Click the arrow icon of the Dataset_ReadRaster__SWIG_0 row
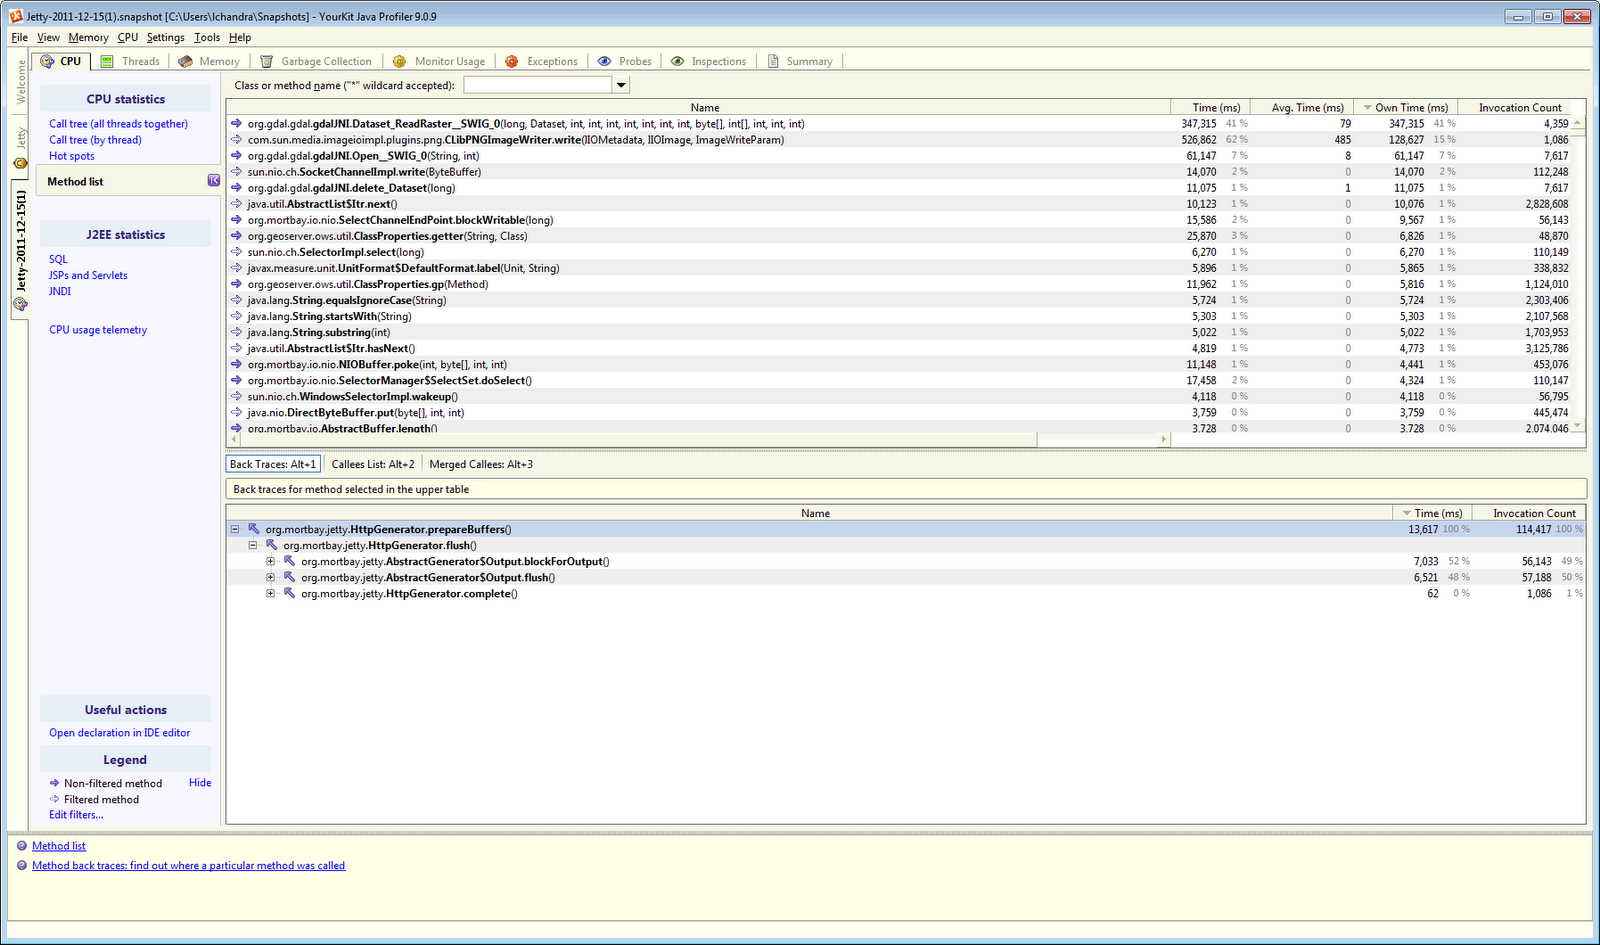1600x945 pixels. click(x=237, y=124)
